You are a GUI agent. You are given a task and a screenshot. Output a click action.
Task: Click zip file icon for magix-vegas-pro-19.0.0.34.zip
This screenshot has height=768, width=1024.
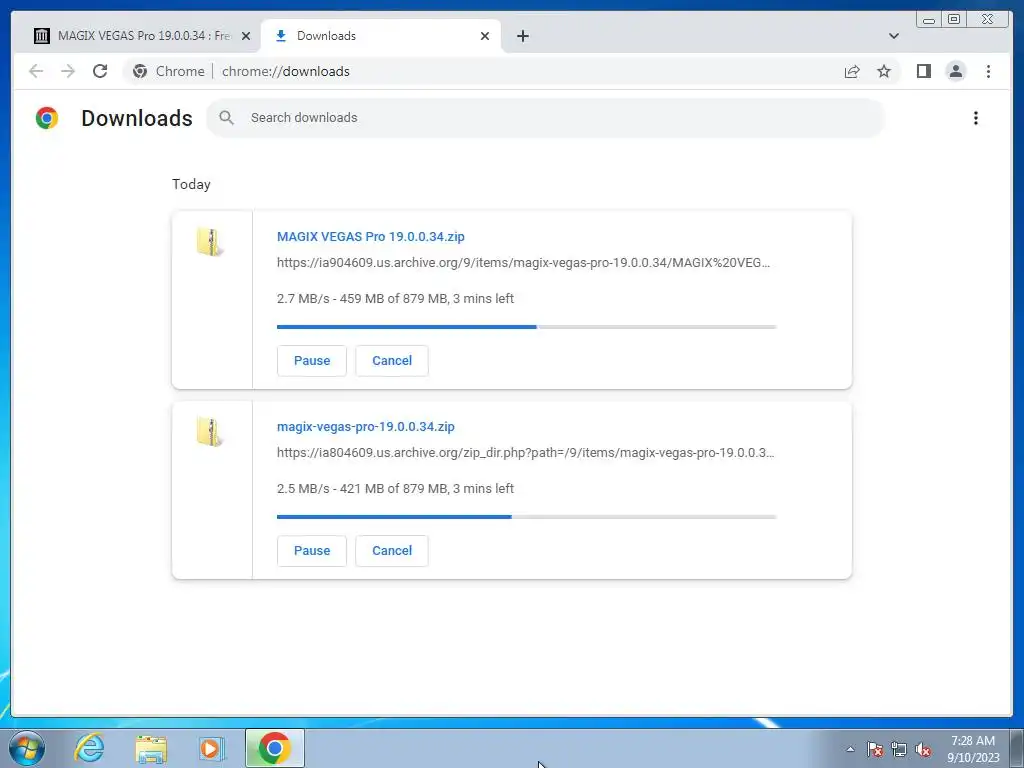(209, 432)
